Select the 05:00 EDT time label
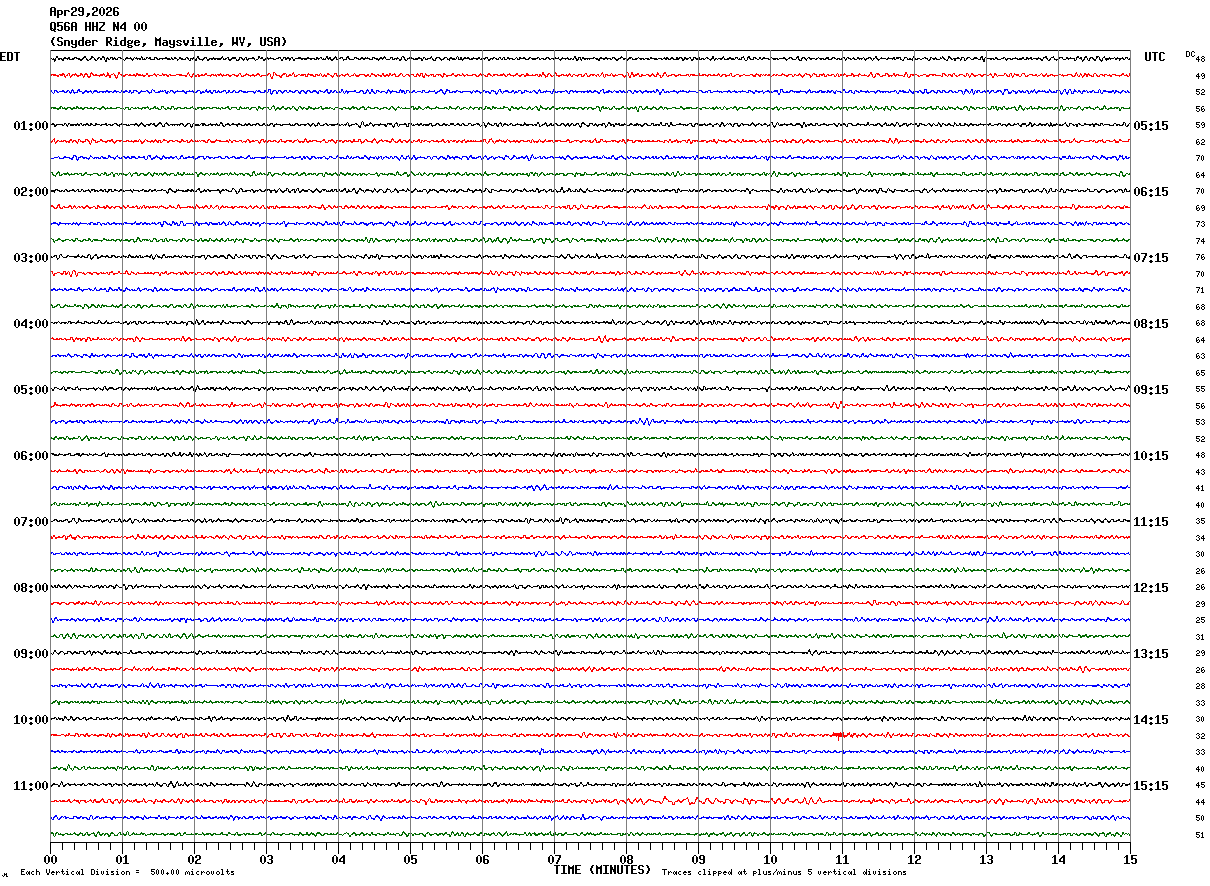Screen dimensions: 1210x886 pyautogui.click(x=31, y=390)
